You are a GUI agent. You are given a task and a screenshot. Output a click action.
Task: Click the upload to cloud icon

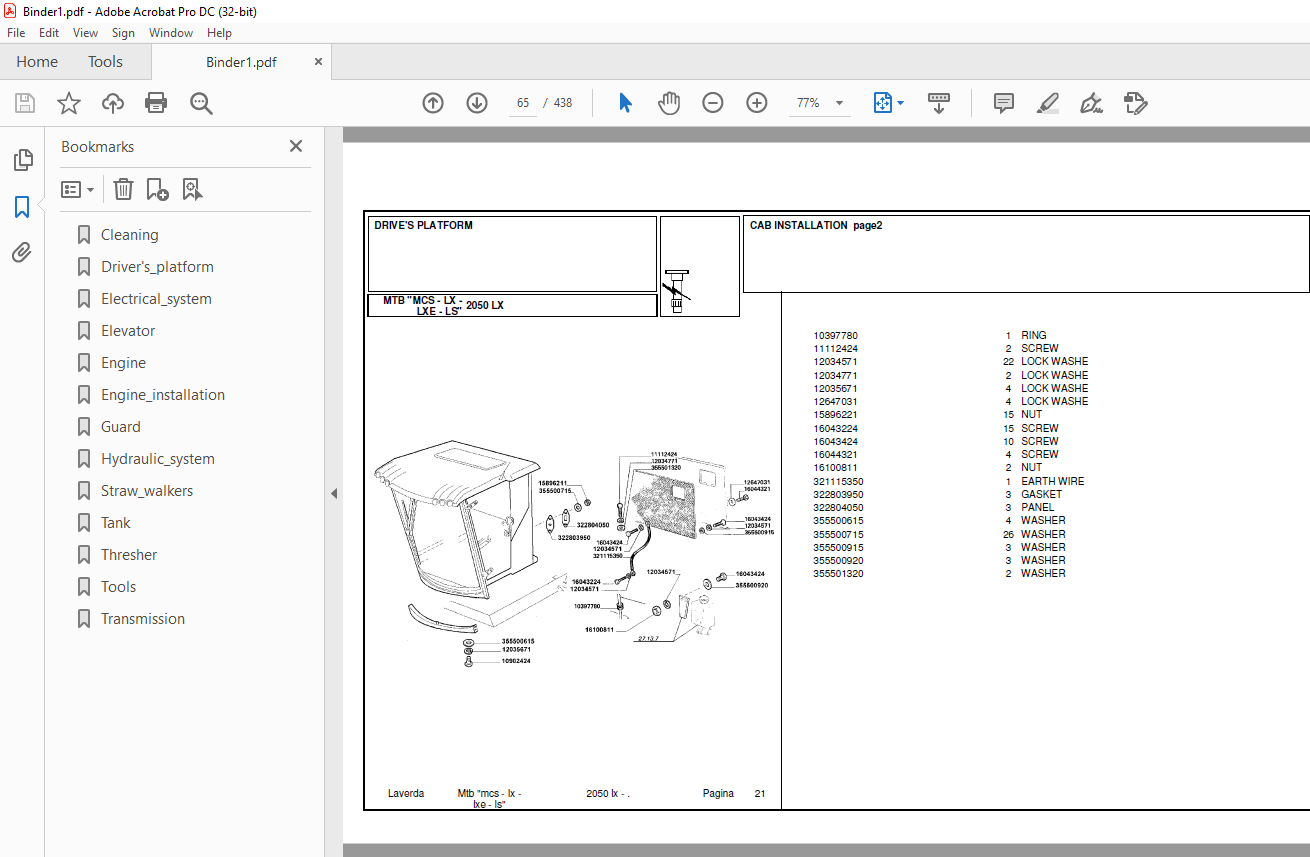(113, 103)
